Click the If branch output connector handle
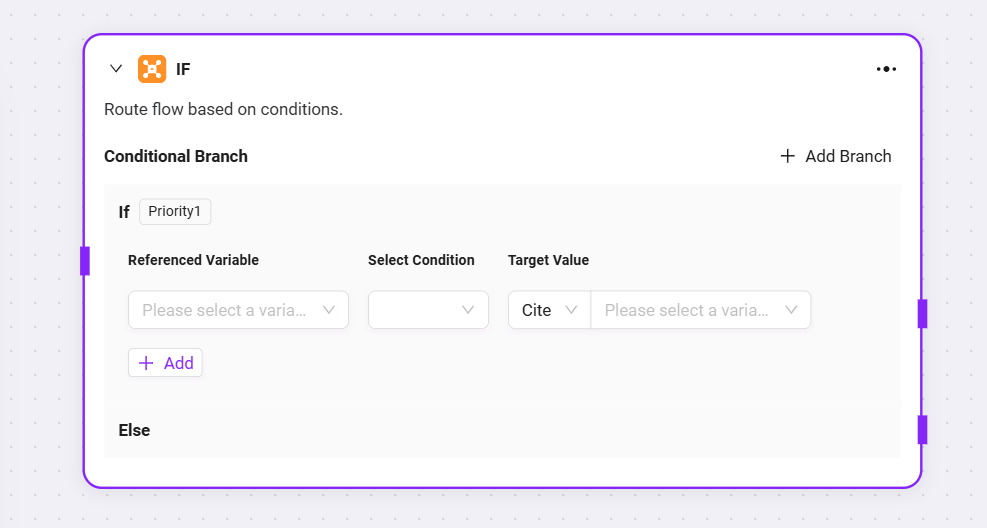 point(922,314)
